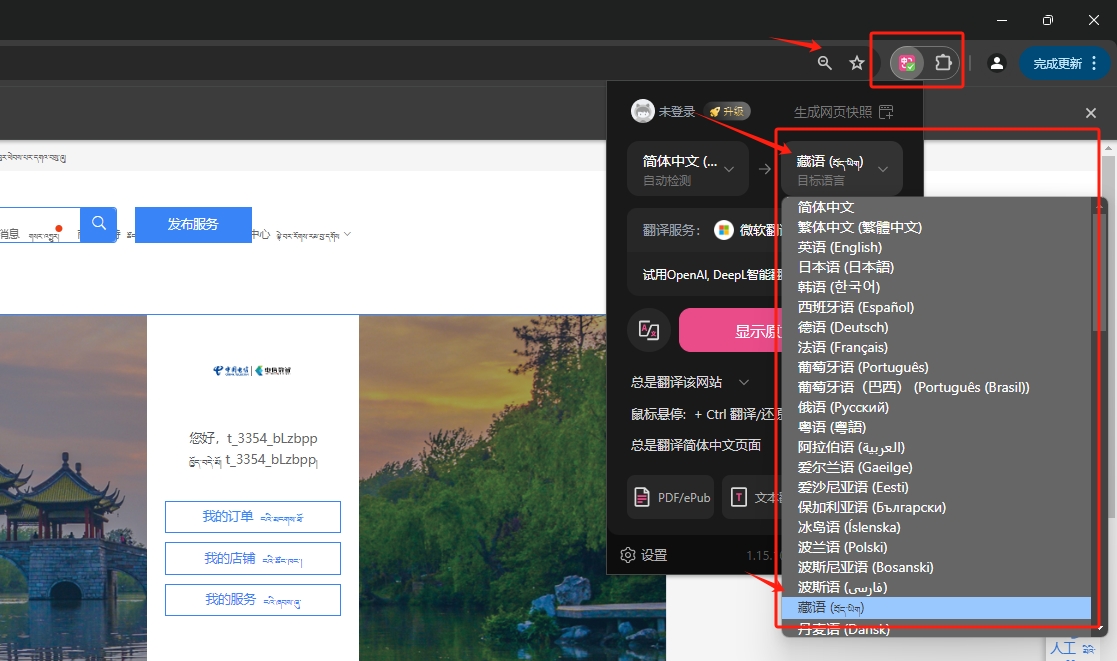
Task: Bookmark this page with the star icon
Action: point(857,63)
